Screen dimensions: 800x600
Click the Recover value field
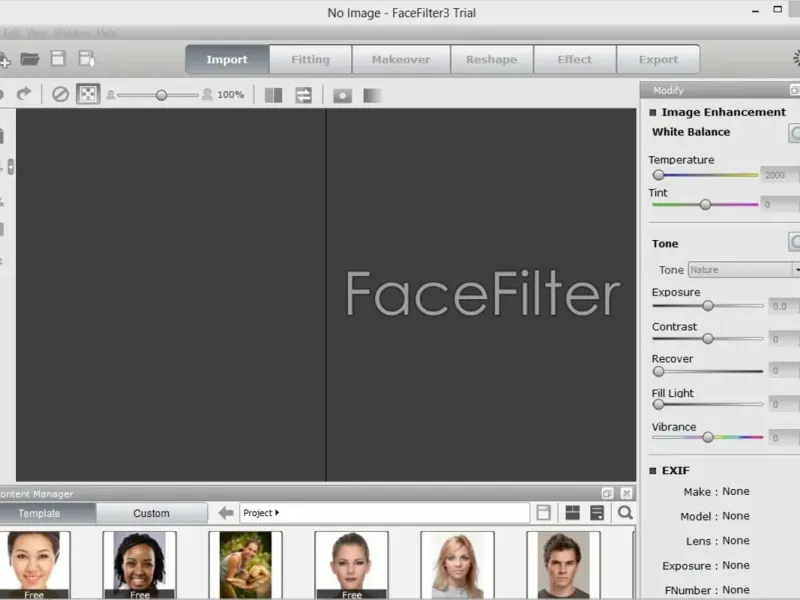tap(784, 370)
